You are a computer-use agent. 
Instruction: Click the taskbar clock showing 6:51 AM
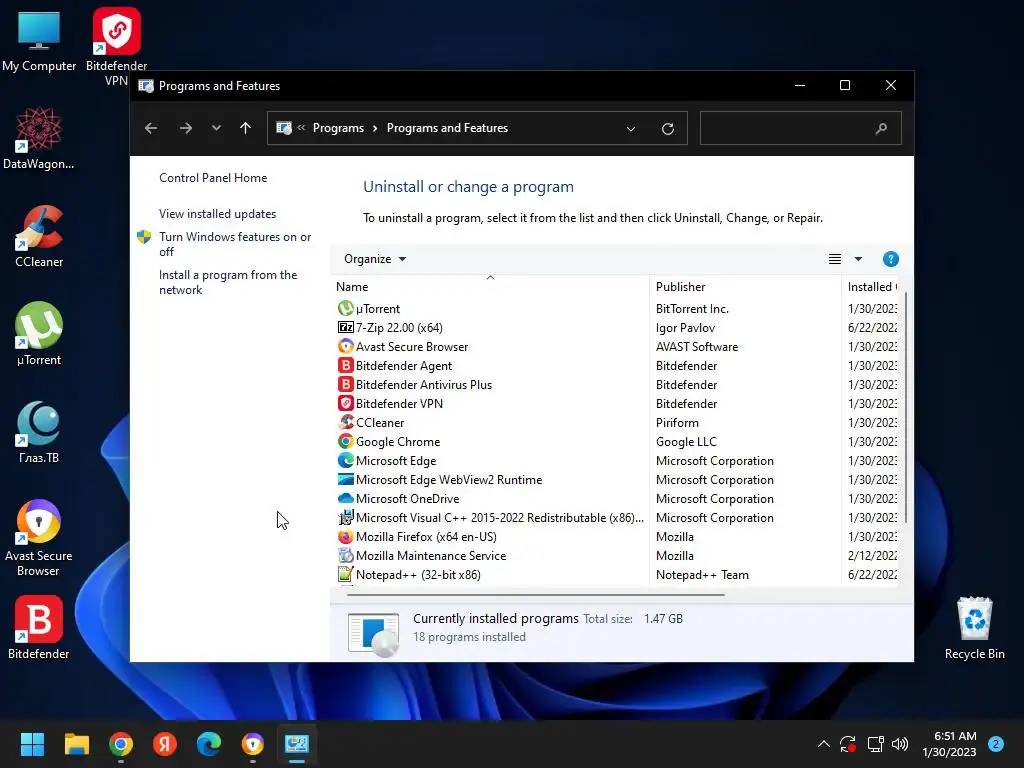[949, 744]
